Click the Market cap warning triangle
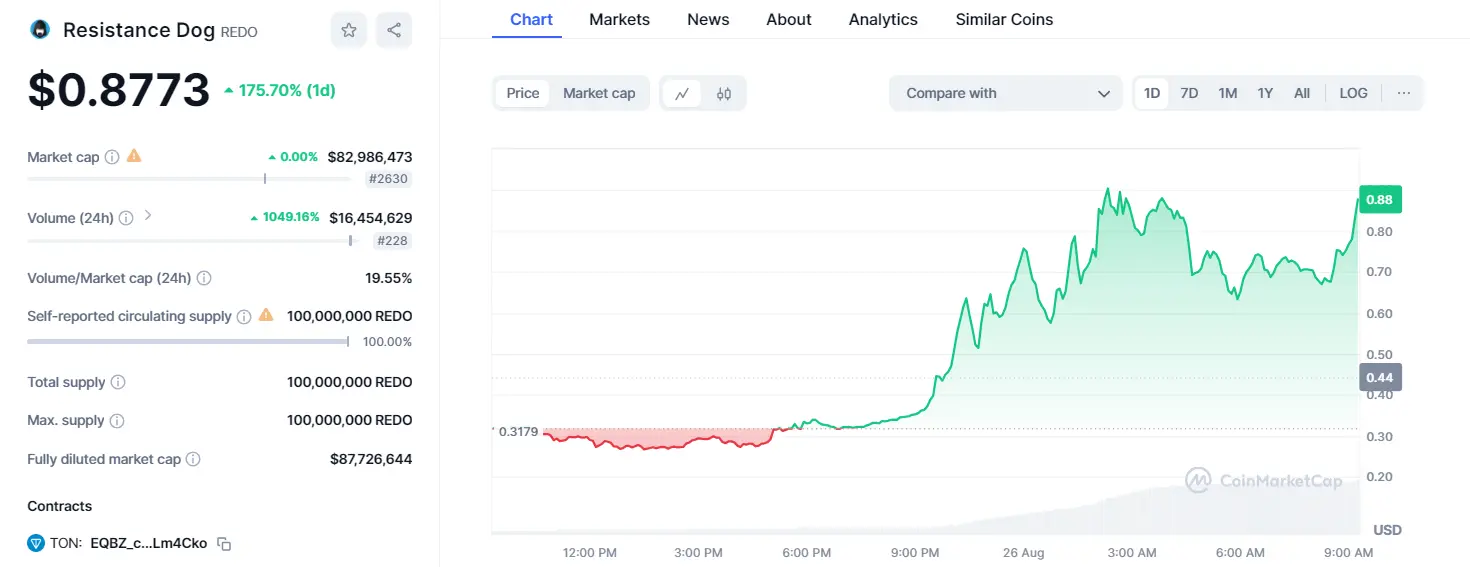 click(x=134, y=156)
